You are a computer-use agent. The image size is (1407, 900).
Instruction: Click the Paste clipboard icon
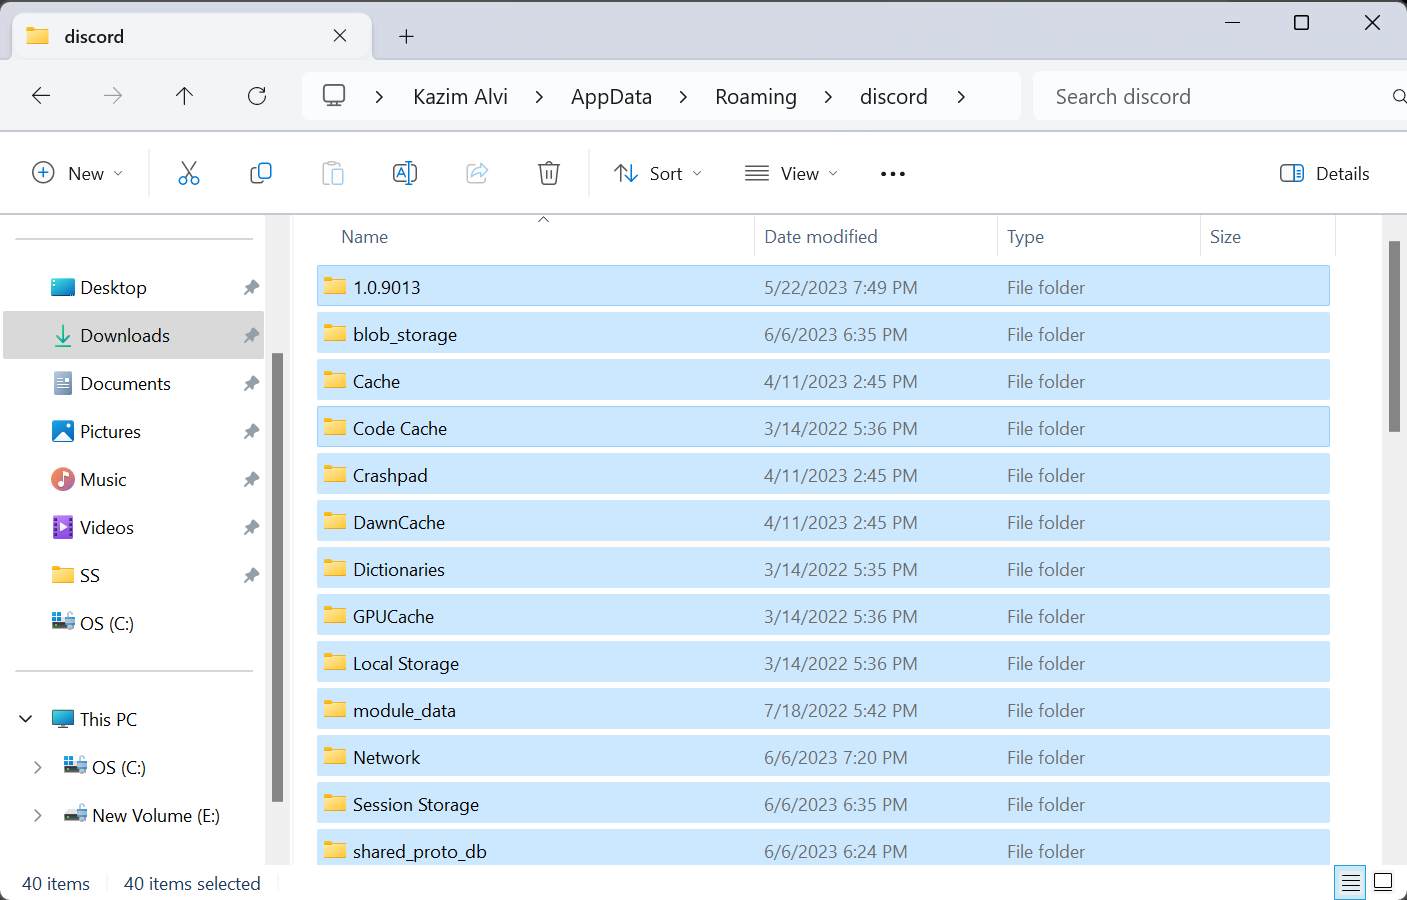(333, 173)
